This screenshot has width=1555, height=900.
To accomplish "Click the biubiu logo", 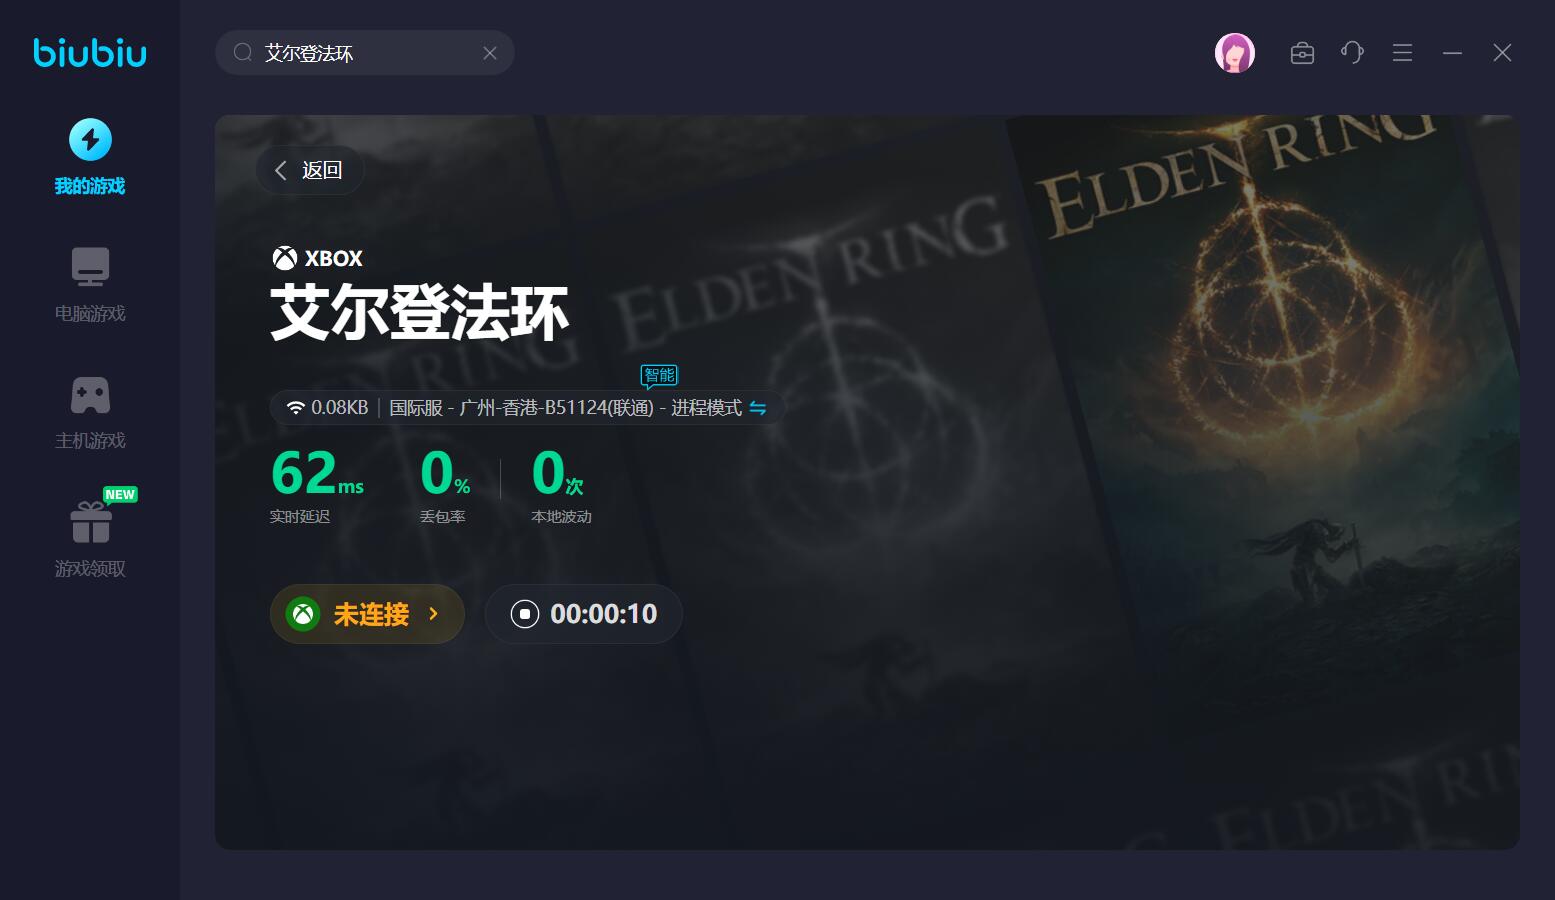I will tap(90, 52).
